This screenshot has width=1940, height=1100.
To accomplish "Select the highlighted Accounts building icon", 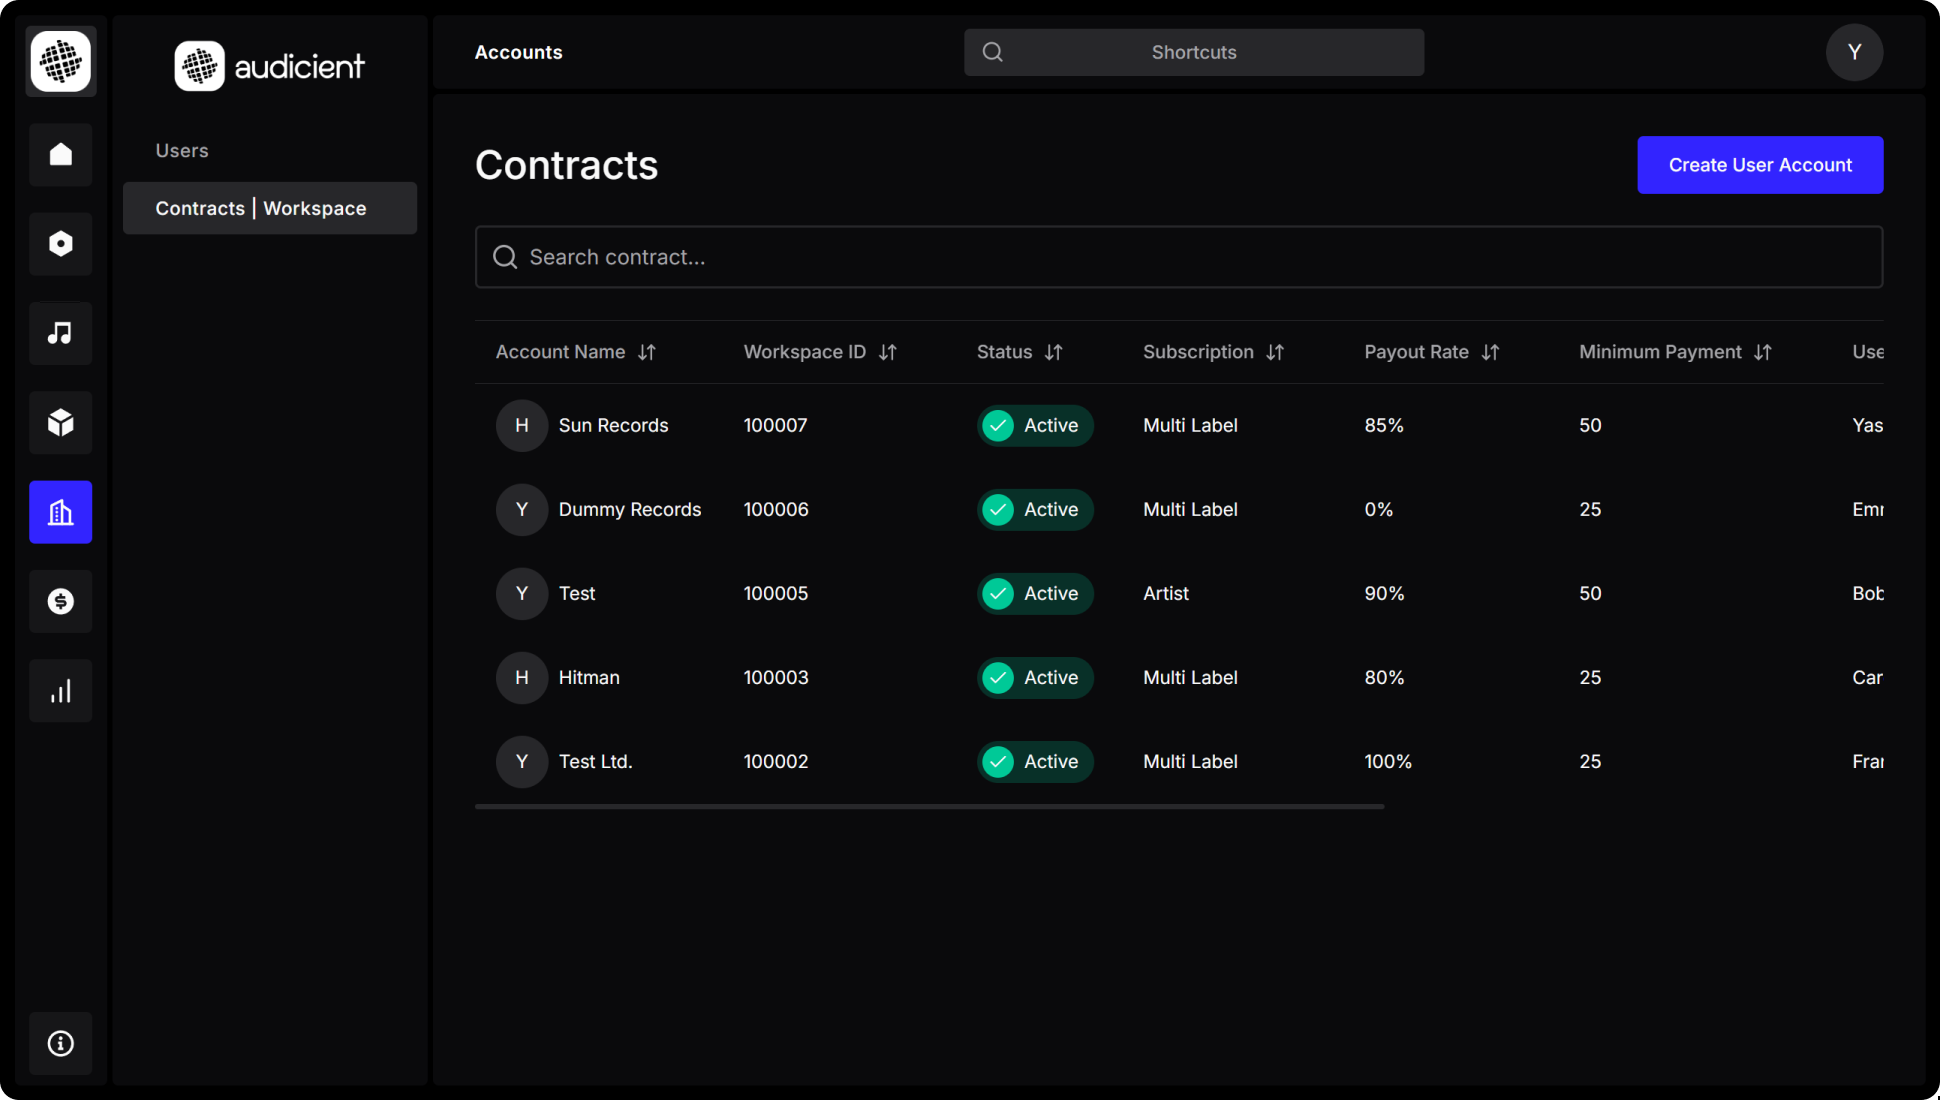I will click(60, 512).
